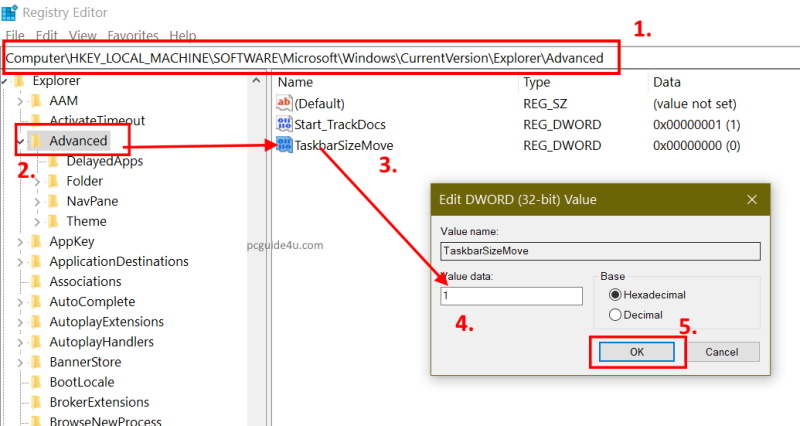The height and width of the screenshot is (426, 800).
Task: Click the Value data input field
Action: click(511, 296)
